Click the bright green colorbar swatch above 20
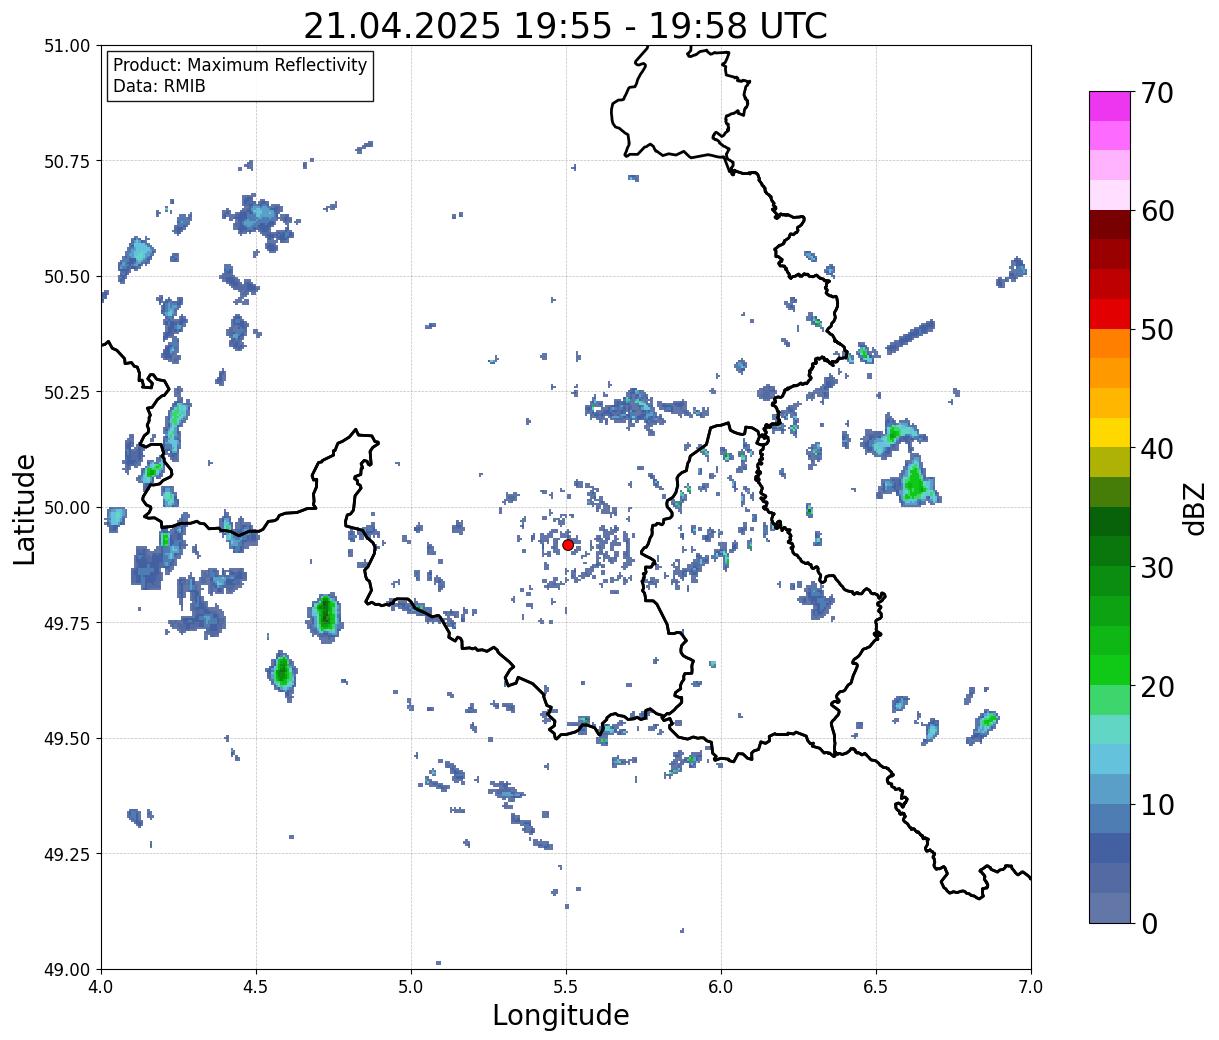1219x1040 pixels. [1110, 670]
